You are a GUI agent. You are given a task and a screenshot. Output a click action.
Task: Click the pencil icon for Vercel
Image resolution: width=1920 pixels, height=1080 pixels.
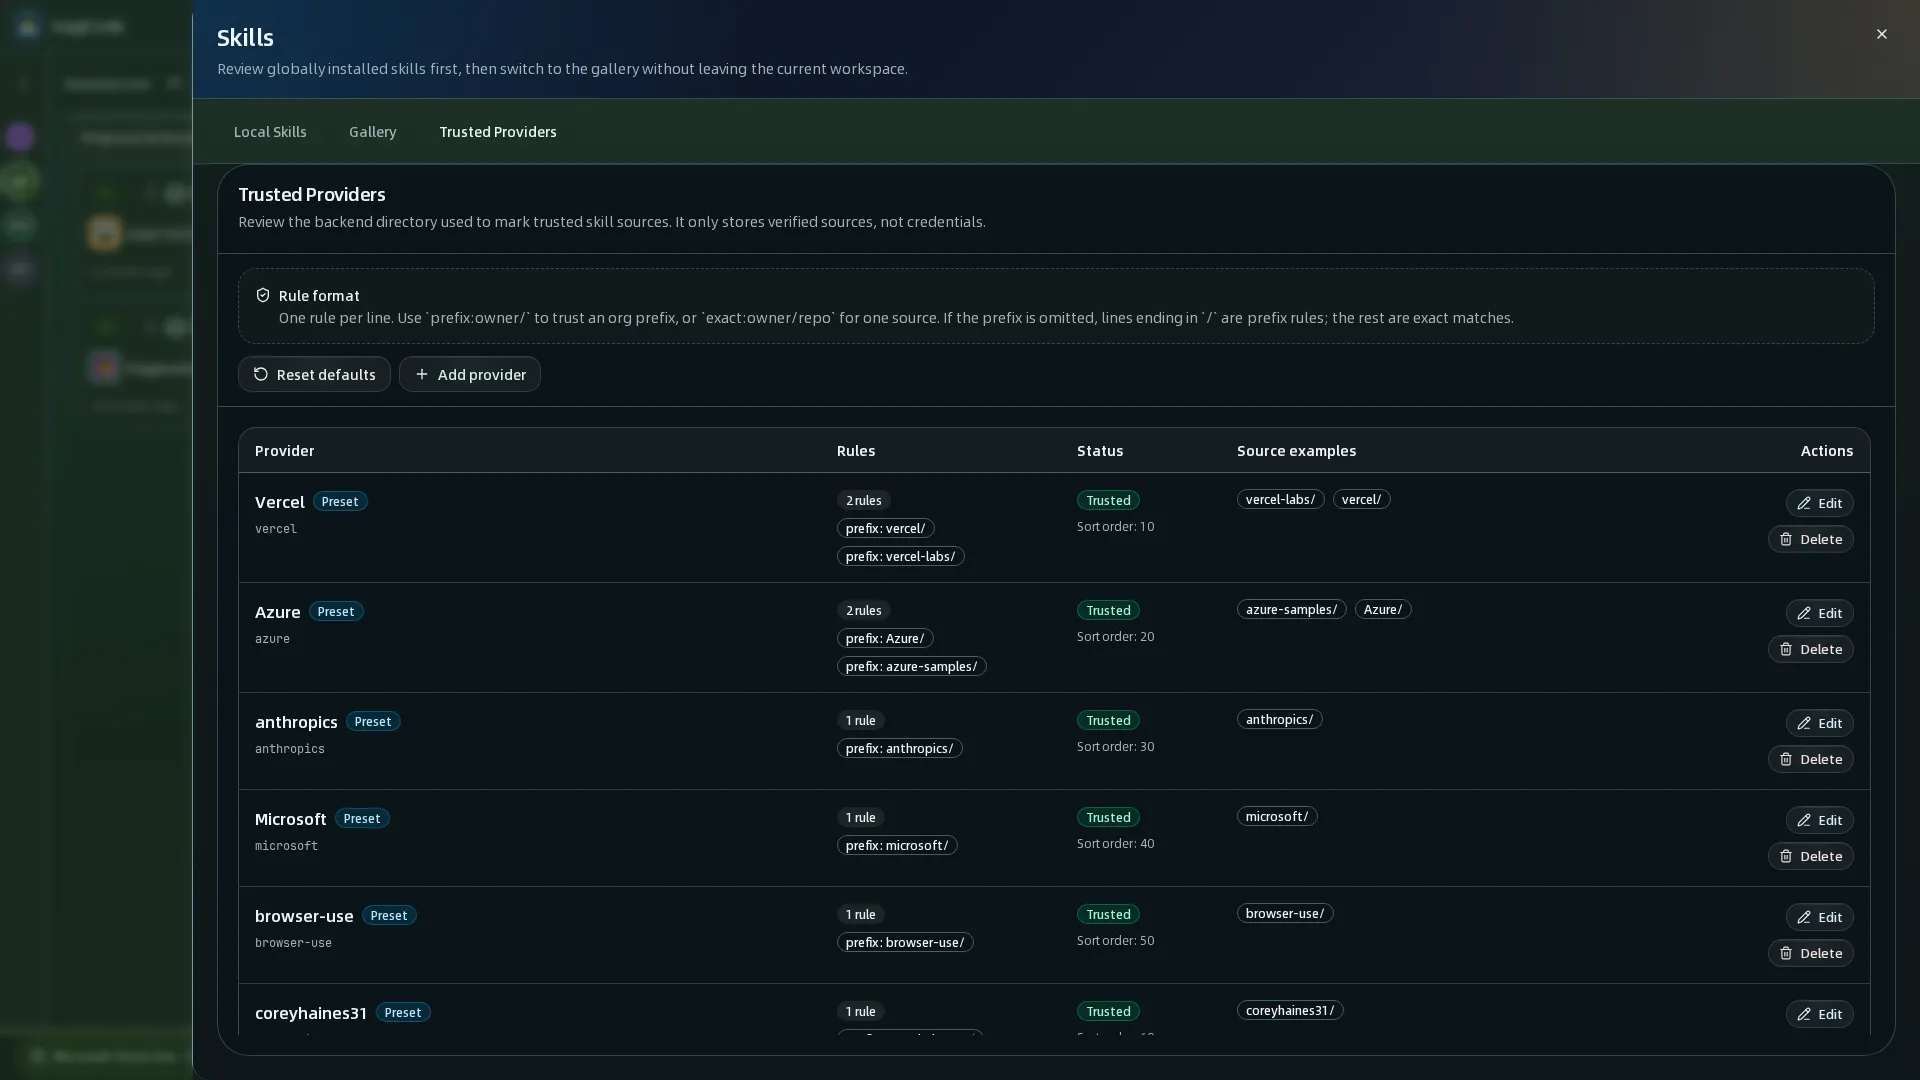click(1804, 503)
